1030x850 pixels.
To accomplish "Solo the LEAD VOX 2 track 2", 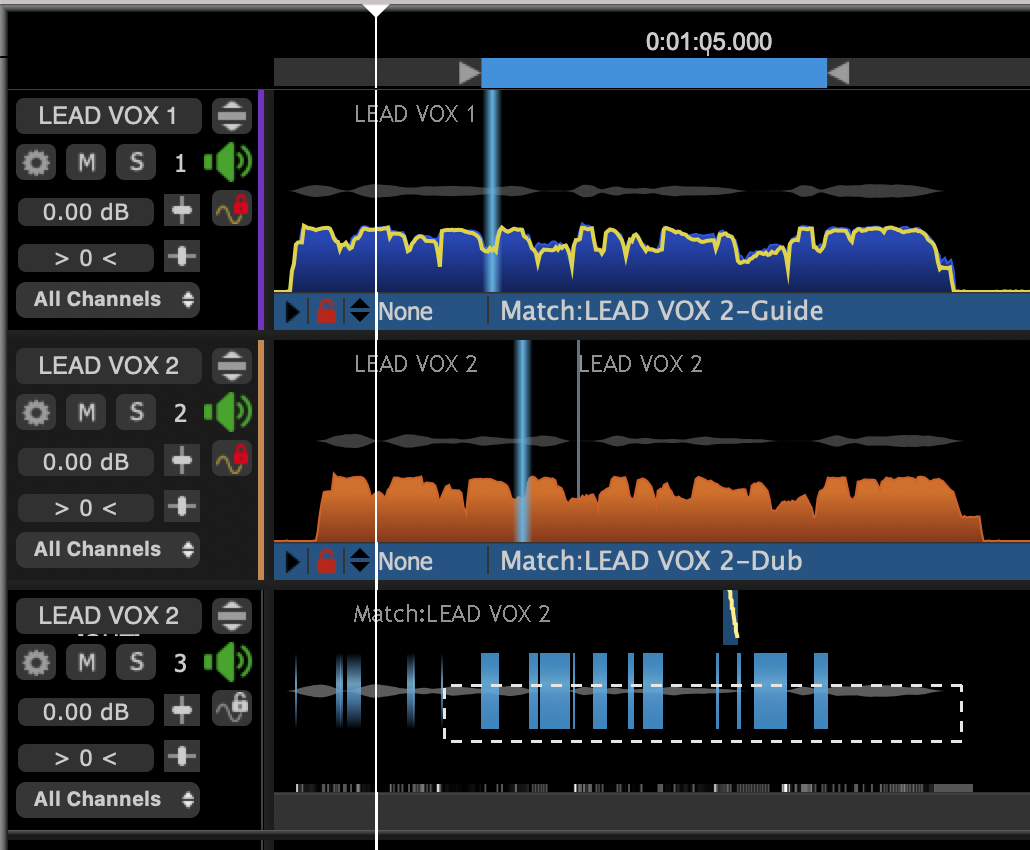I will [137, 412].
